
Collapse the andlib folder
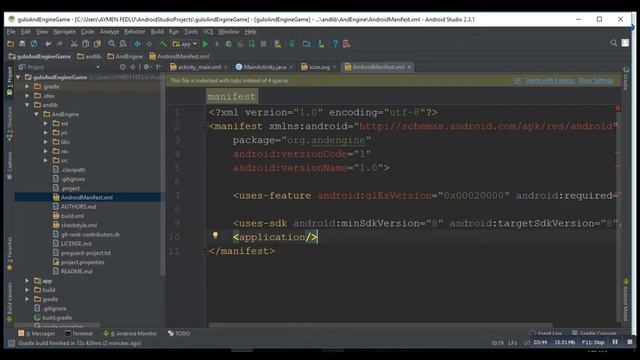[27, 105]
